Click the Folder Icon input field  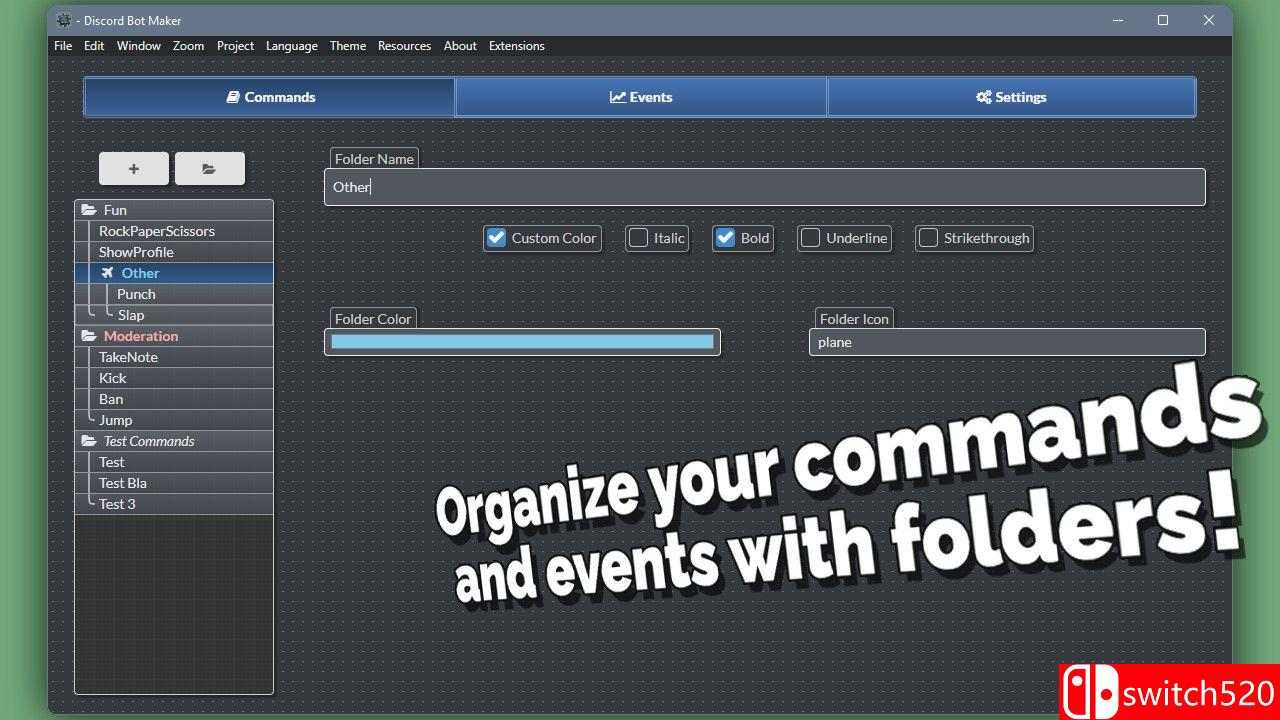point(1006,342)
